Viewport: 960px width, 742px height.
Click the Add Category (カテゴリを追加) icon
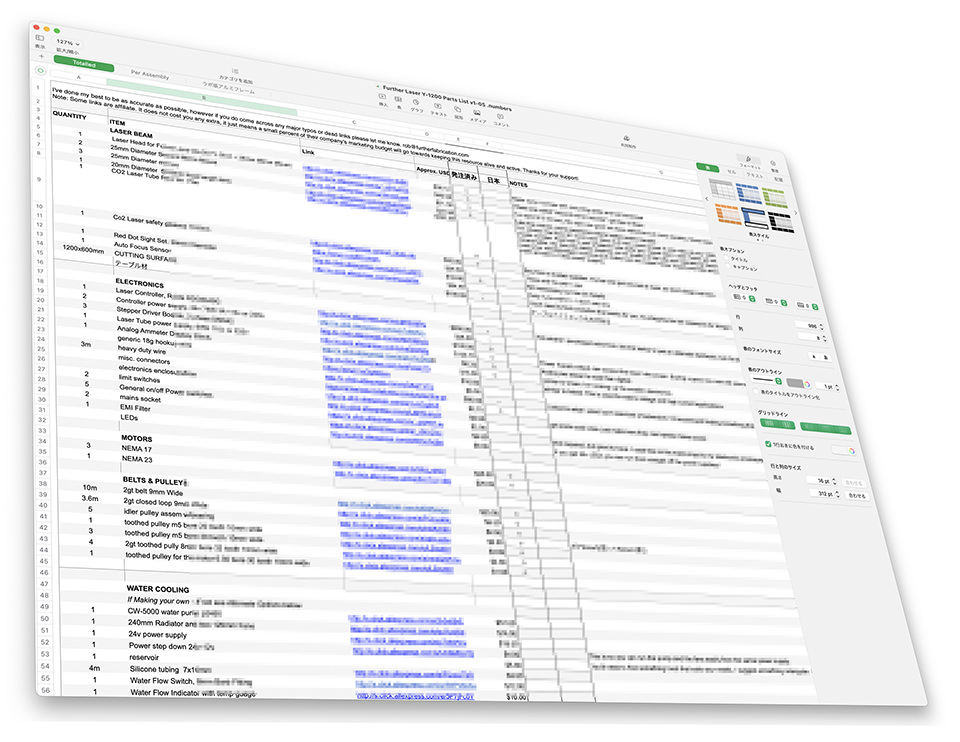point(235,71)
